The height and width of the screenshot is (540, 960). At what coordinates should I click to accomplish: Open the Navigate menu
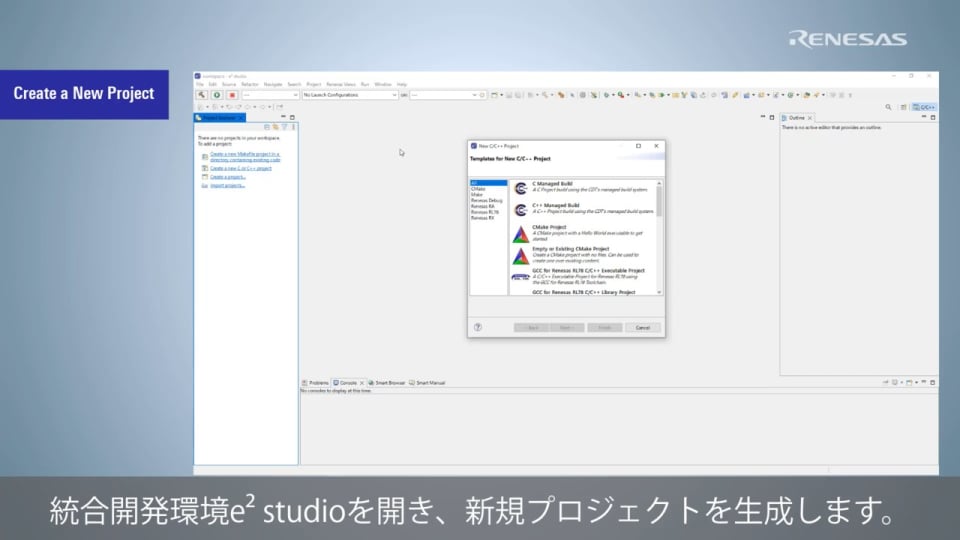[x=273, y=84]
